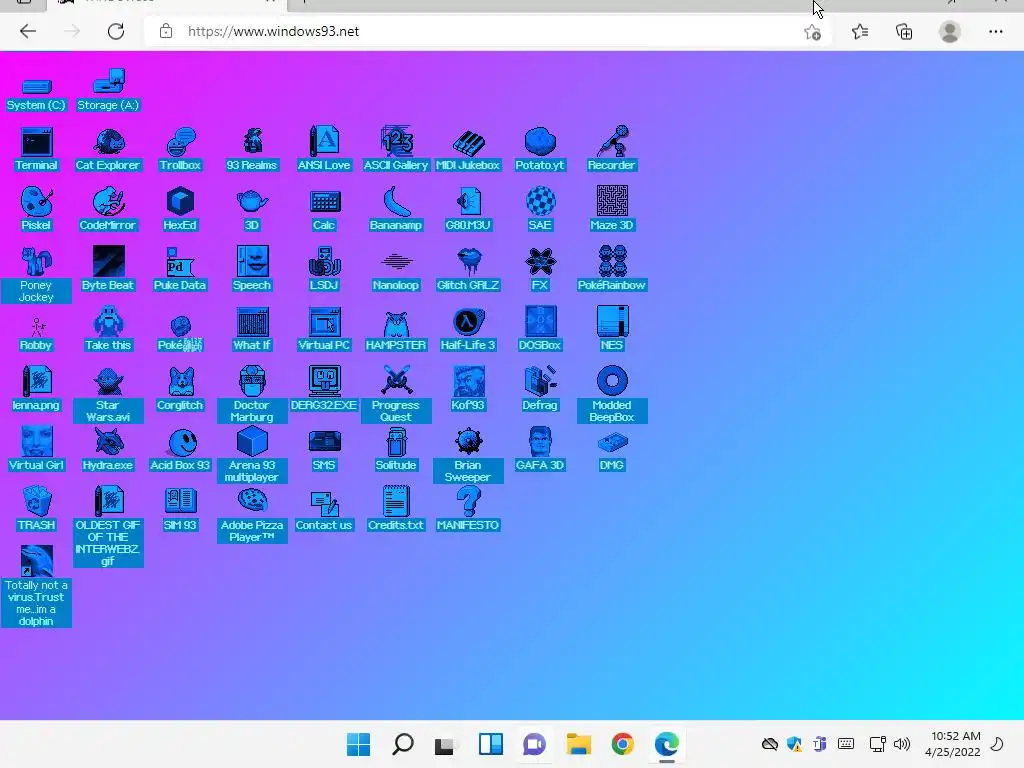Open File Explorer from the taskbar
1024x768 pixels.
[x=579, y=744]
